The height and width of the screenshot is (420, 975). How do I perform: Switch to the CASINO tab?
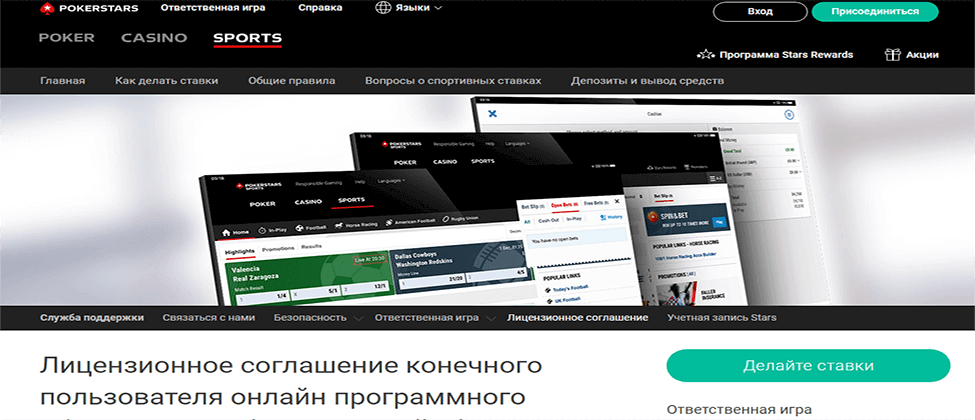click(x=154, y=38)
